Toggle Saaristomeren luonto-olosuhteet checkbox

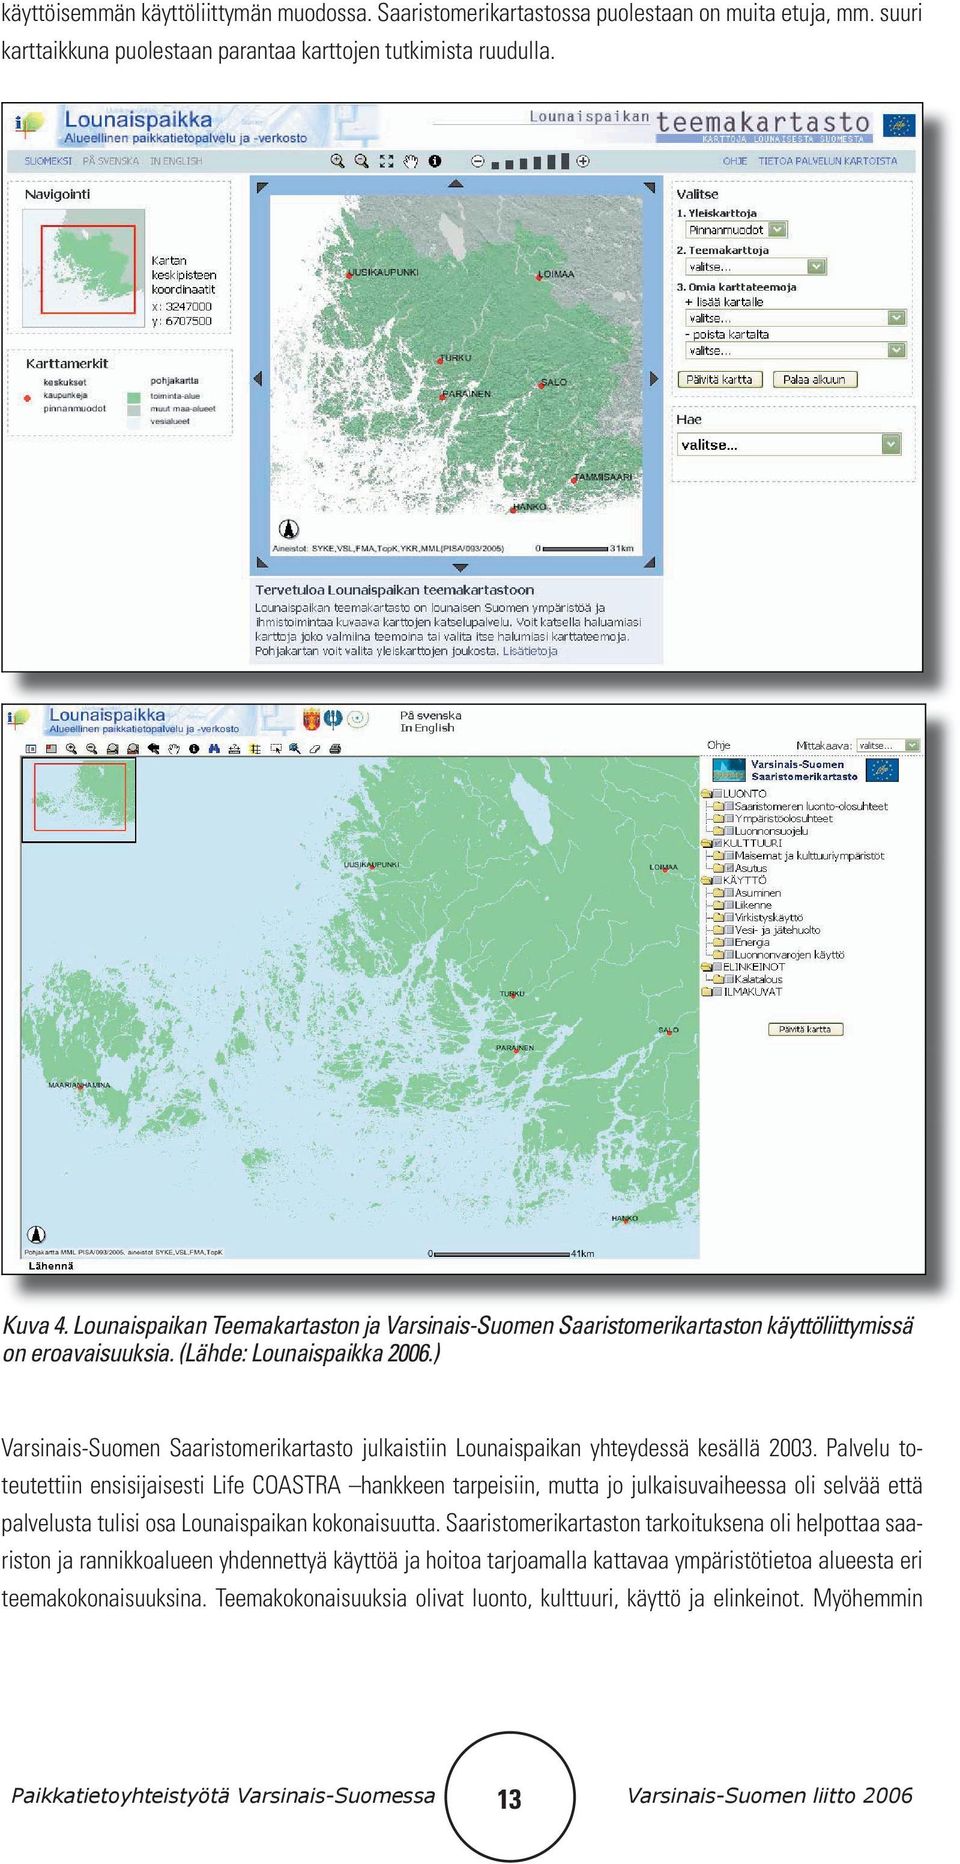tap(729, 806)
